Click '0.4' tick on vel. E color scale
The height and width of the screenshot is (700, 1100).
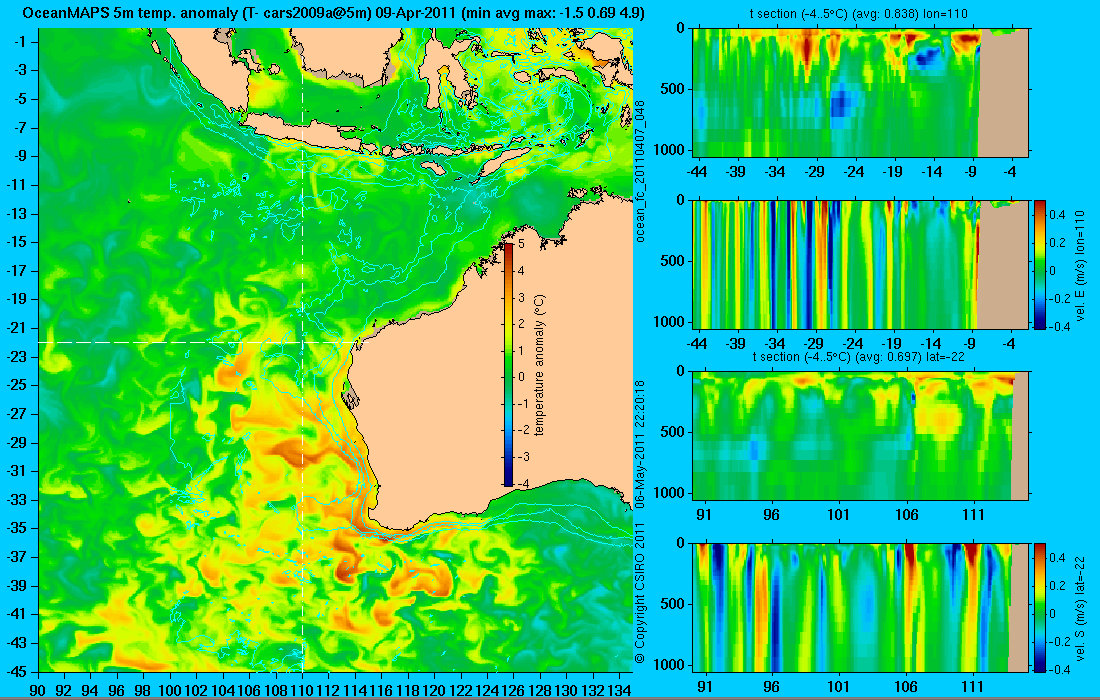1058,215
